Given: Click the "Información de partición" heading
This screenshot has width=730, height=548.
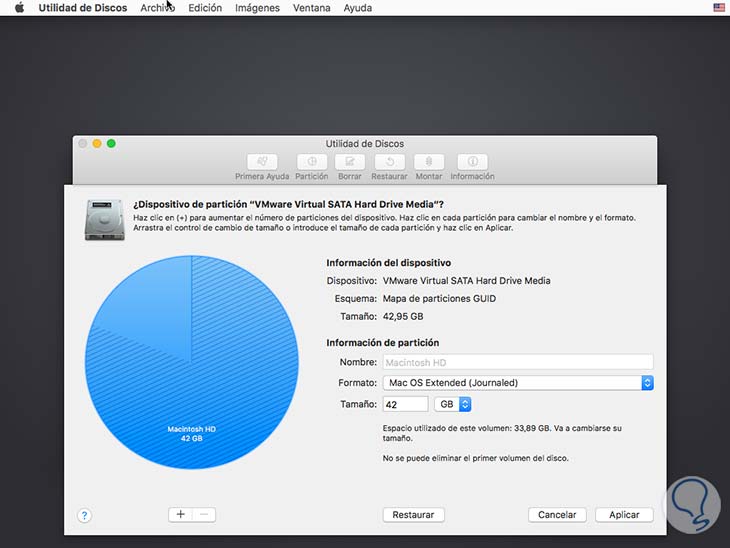Looking at the screenshot, I should (383, 343).
